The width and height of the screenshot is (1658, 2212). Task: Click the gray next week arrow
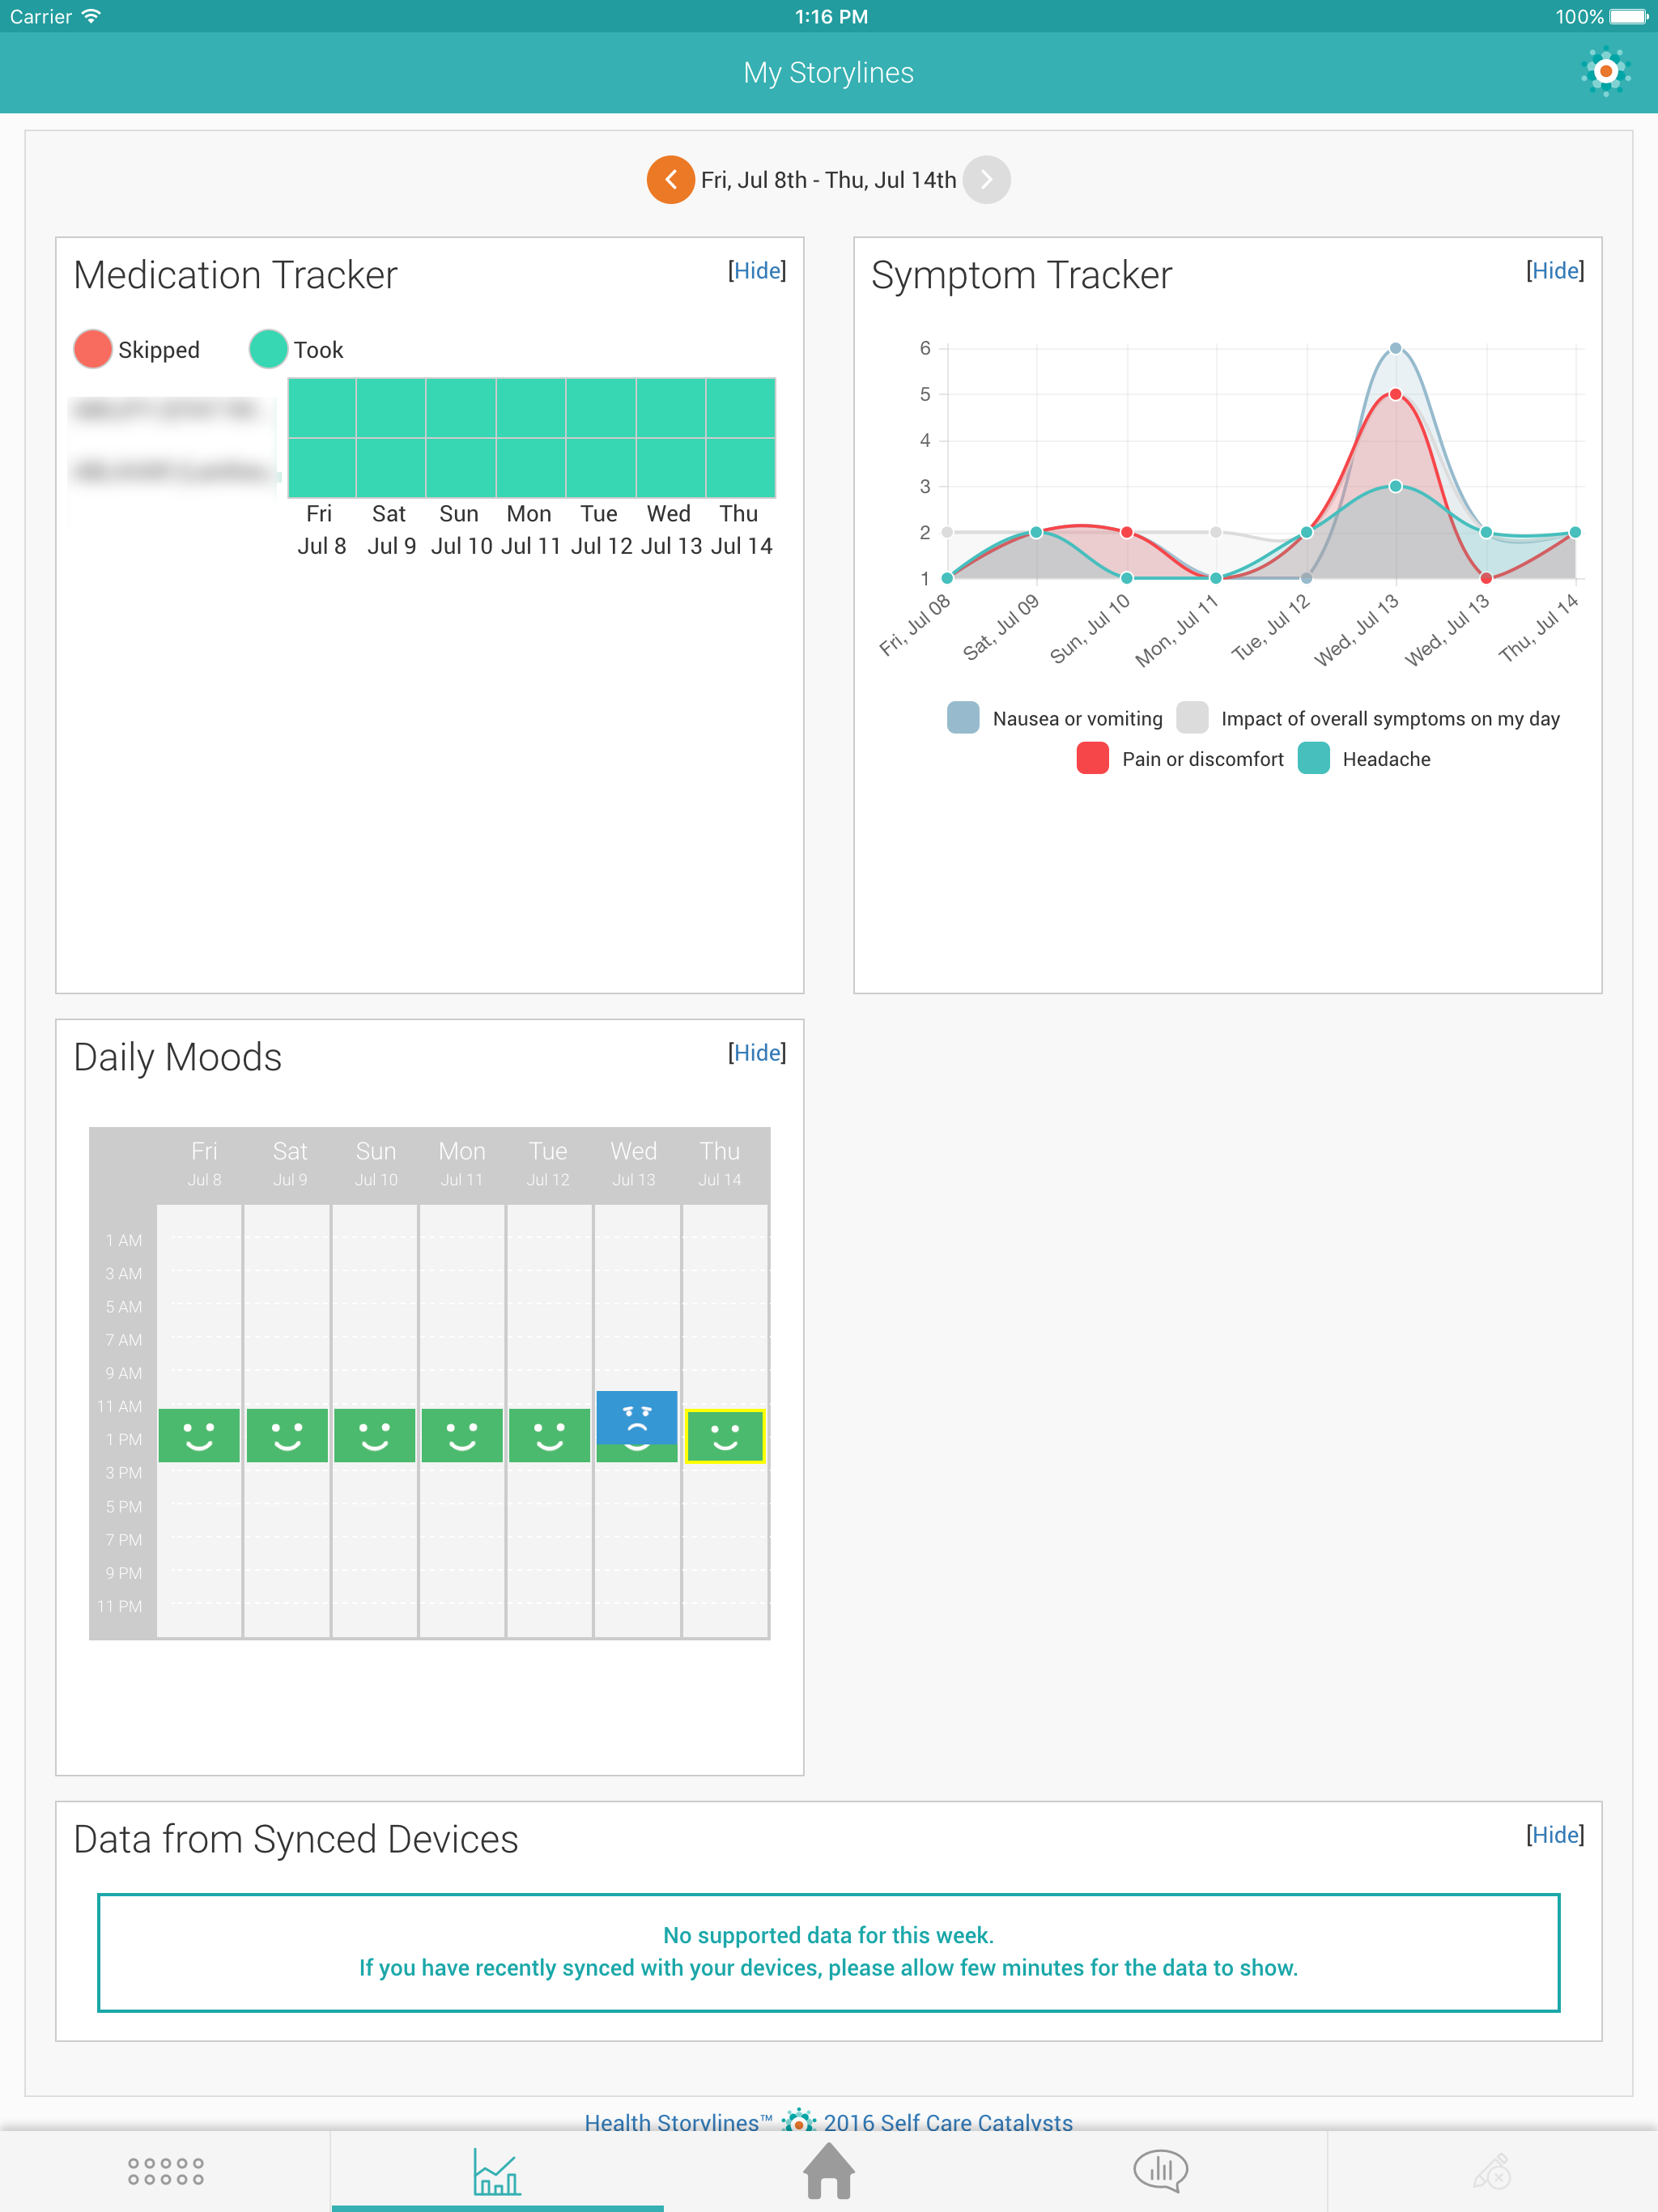click(x=986, y=180)
